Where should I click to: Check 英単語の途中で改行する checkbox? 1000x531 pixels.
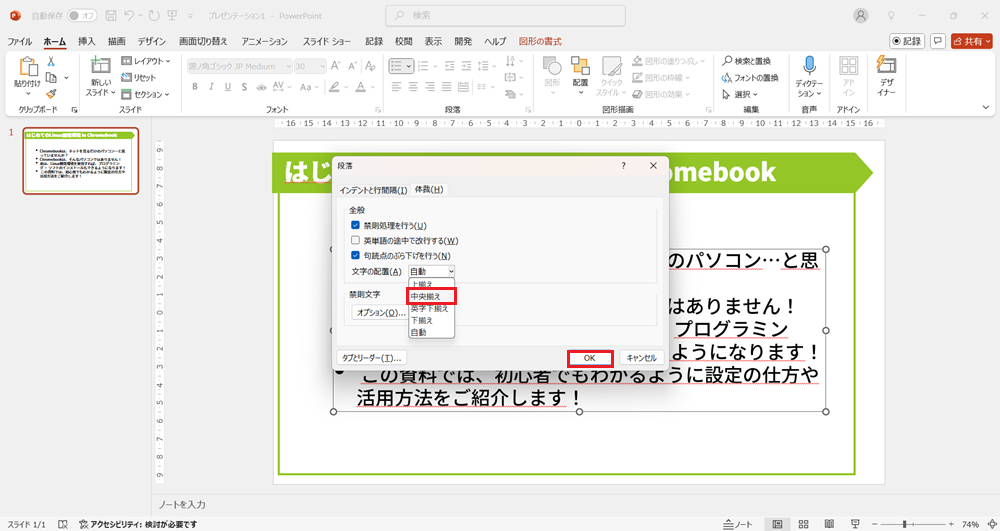[355, 240]
